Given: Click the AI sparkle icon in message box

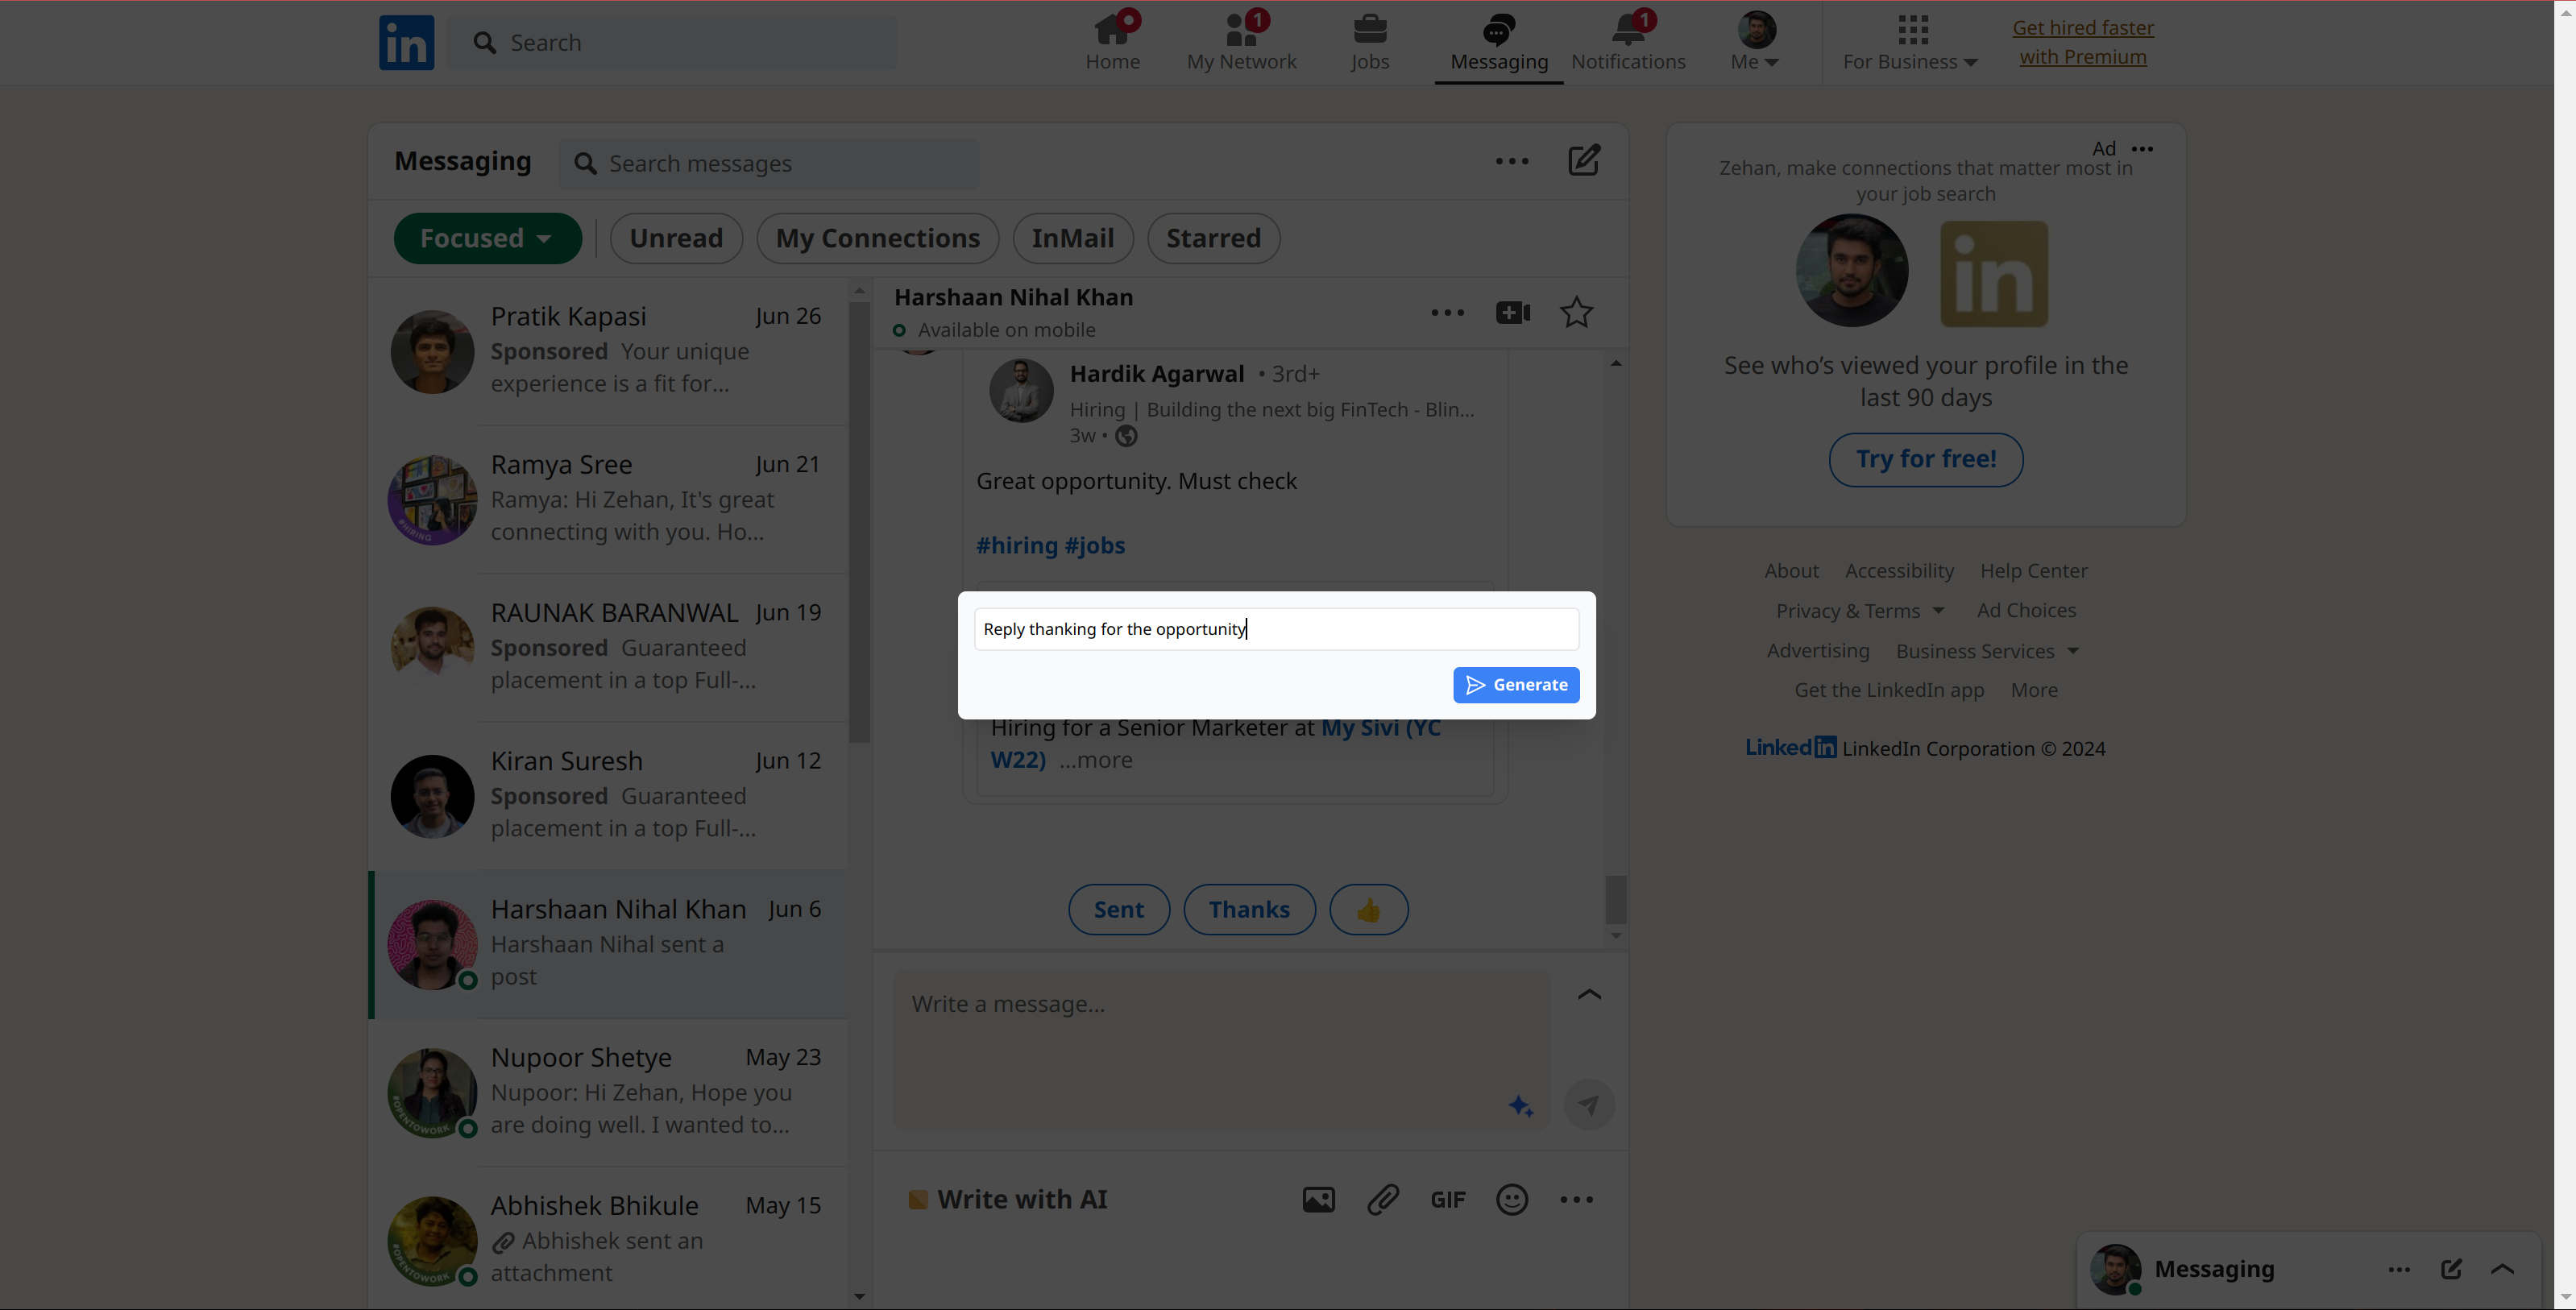Looking at the screenshot, I should tap(1521, 1106).
